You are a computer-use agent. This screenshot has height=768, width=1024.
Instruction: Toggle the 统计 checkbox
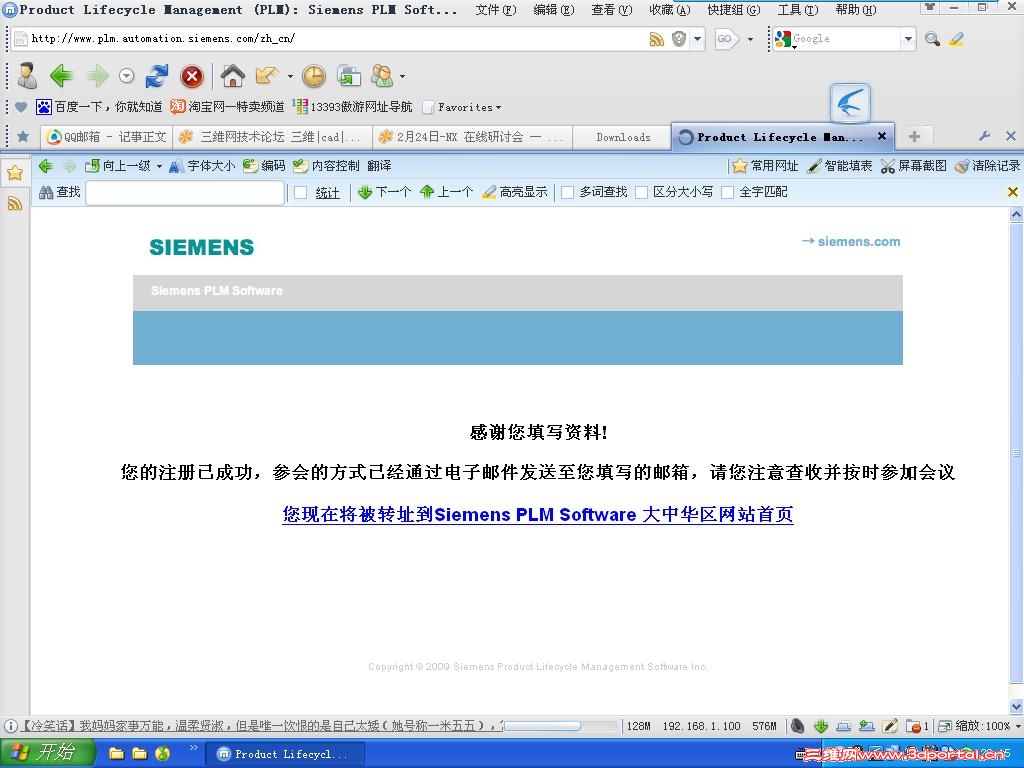pyautogui.click(x=300, y=192)
